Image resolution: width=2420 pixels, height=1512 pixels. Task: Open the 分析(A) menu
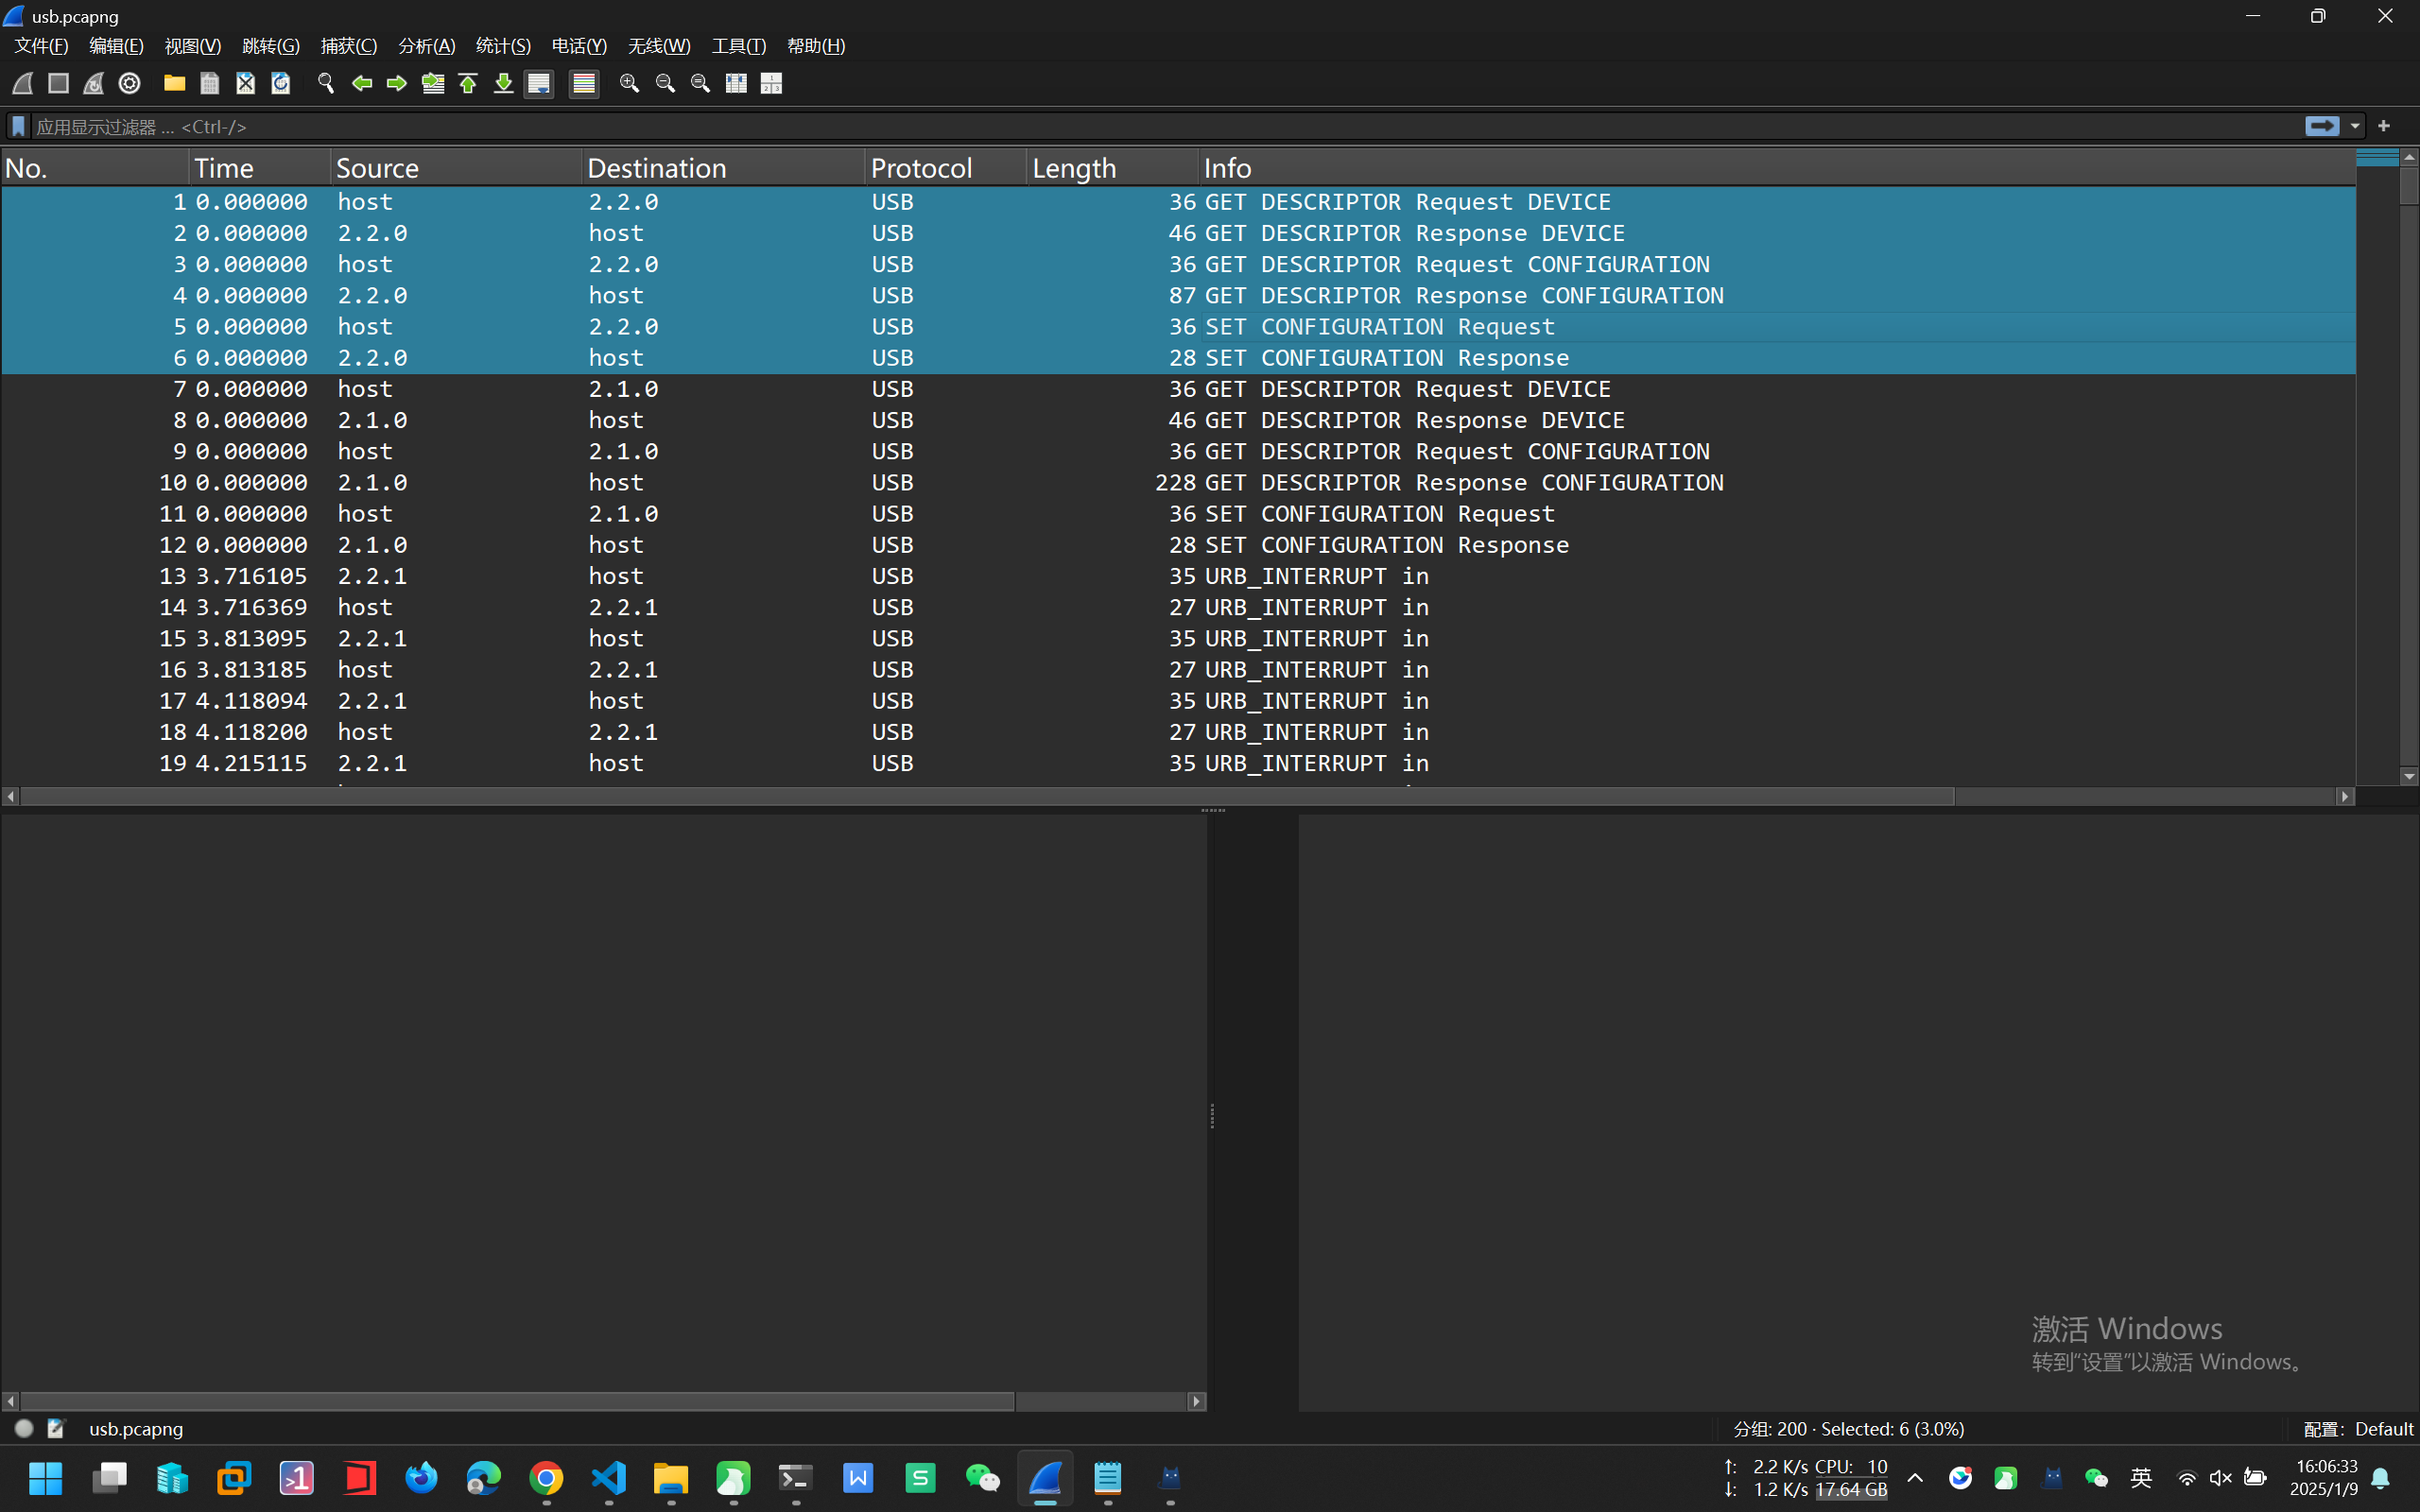tap(426, 46)
